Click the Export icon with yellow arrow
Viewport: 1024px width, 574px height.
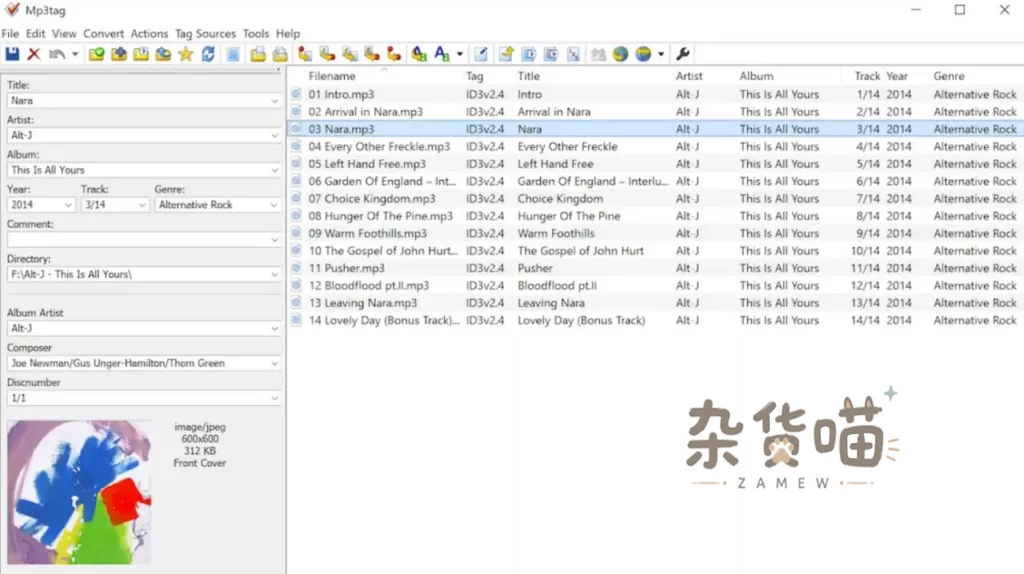[x=506, y=54]
